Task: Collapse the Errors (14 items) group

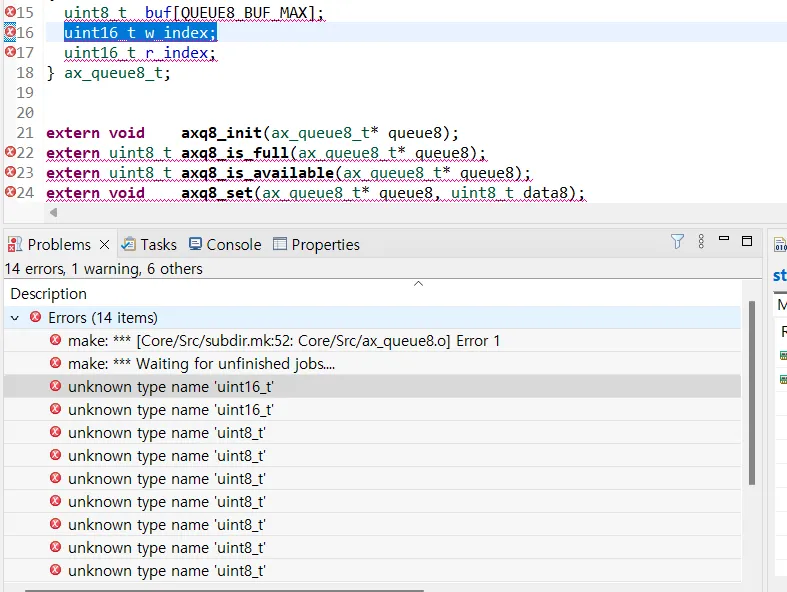Action: pos(15,318)
